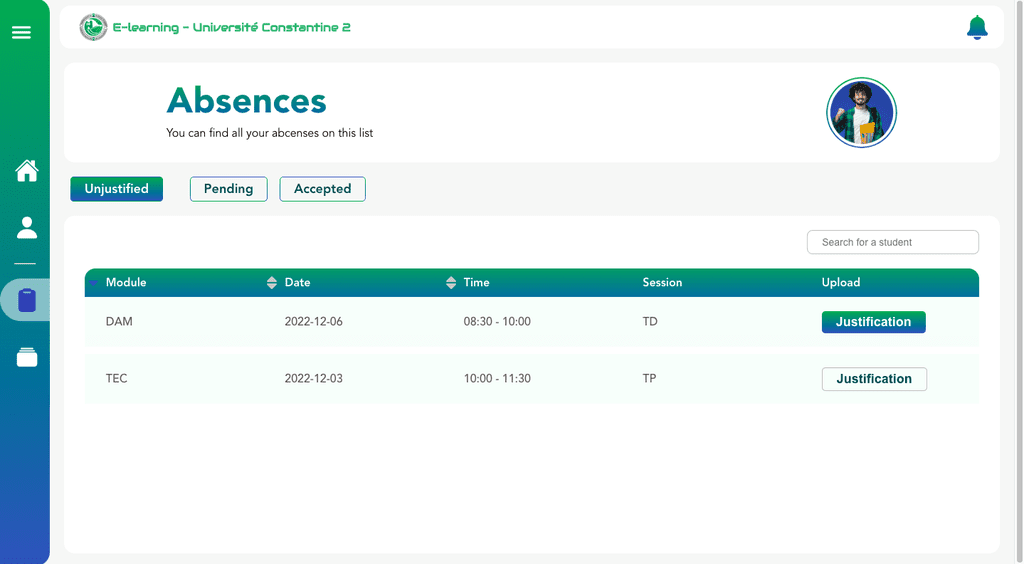Select the TEC absence row

[532, 379]
